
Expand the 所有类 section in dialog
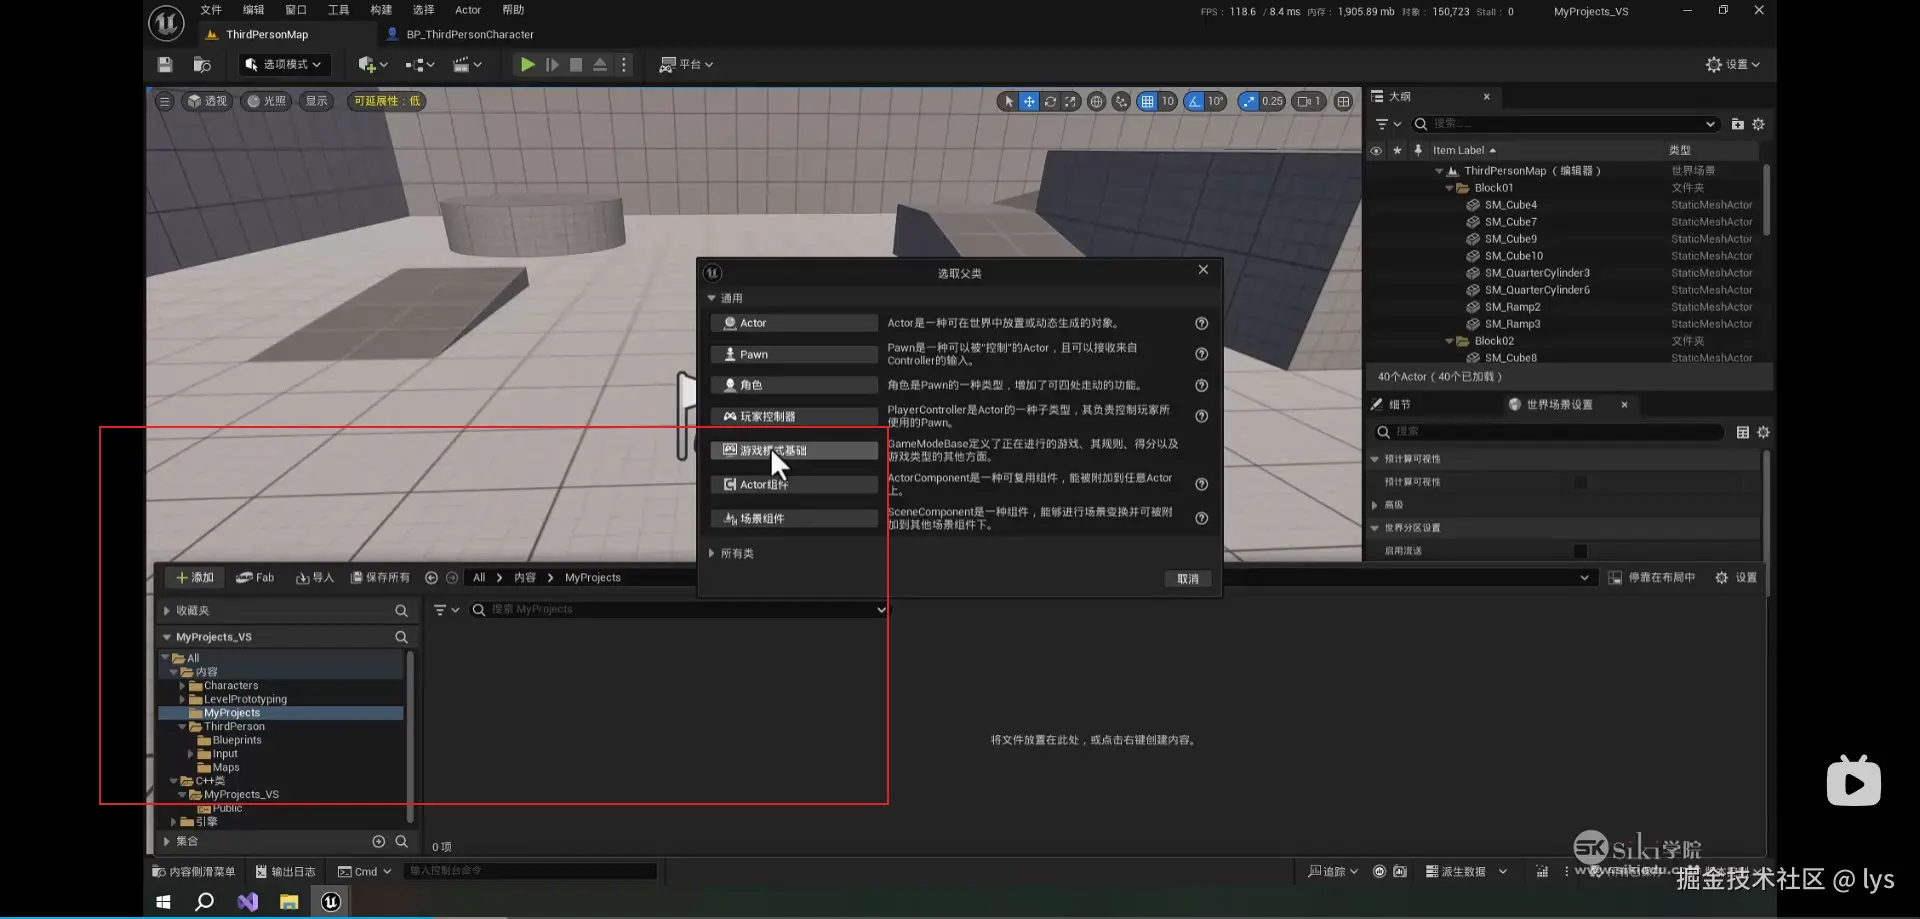[x=712, y=554]
